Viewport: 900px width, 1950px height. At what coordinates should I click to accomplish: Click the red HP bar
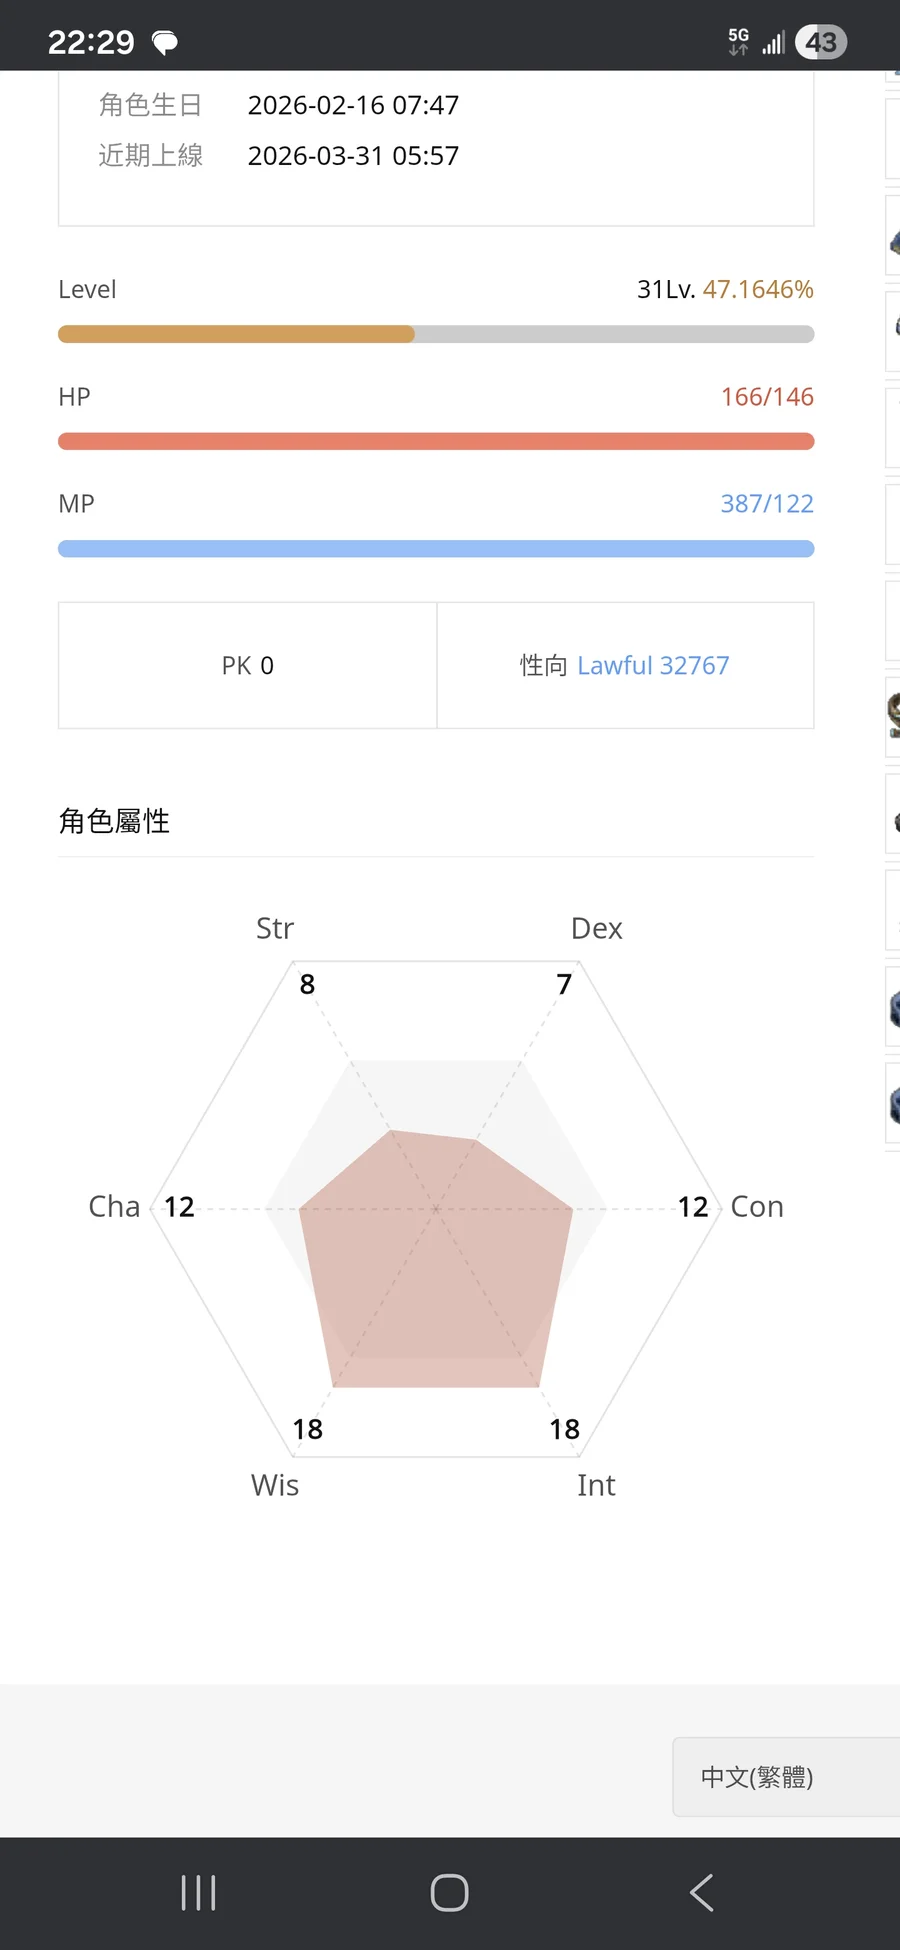(436, 441)
